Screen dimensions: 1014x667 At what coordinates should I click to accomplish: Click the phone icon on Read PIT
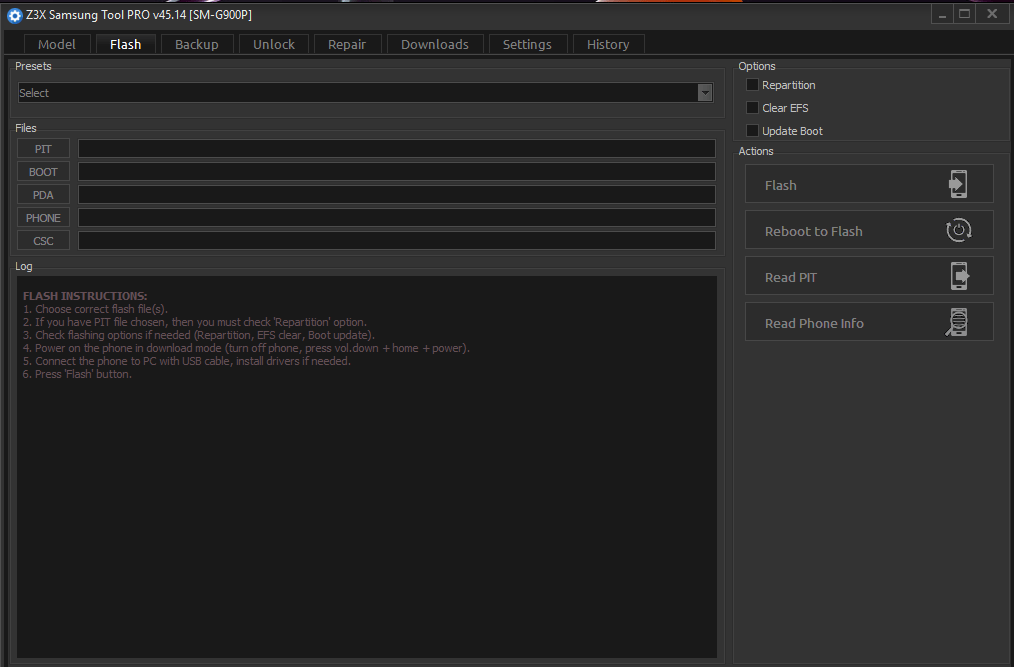tap(958, 277)
